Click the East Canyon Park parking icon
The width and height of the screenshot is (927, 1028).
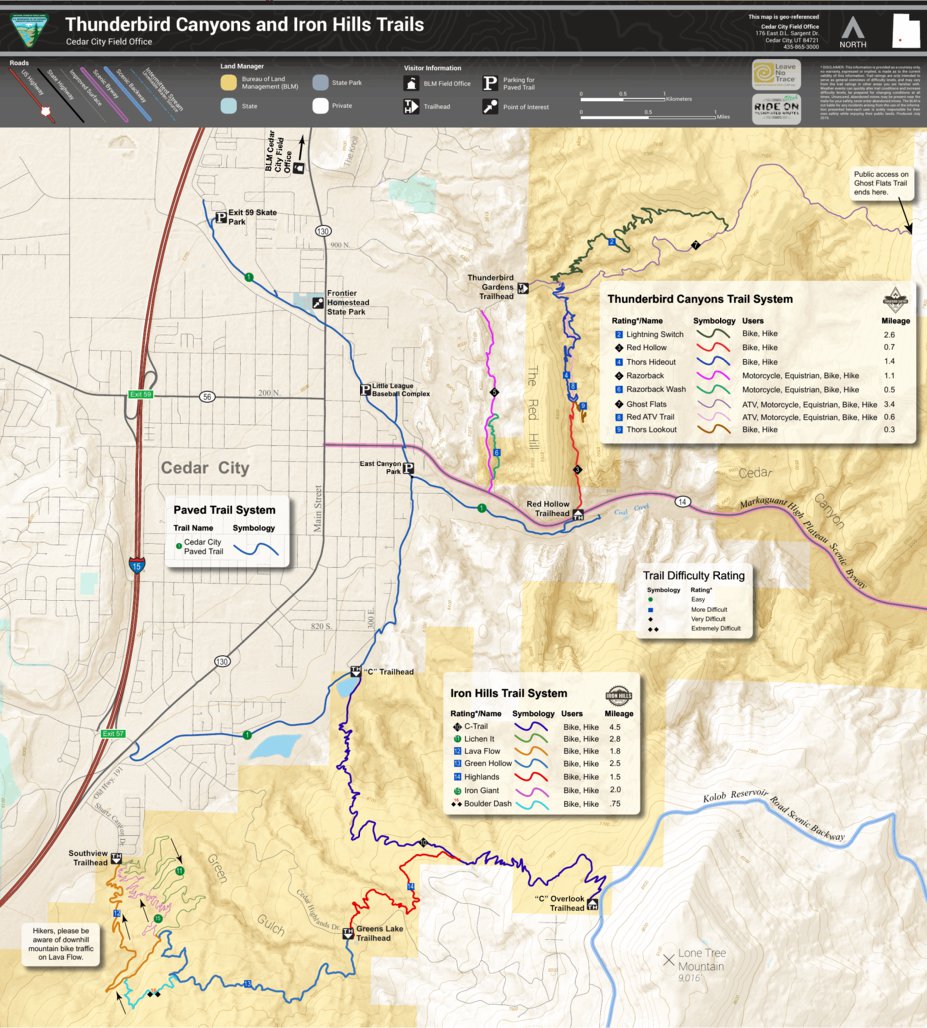click(x=408, y=468)
